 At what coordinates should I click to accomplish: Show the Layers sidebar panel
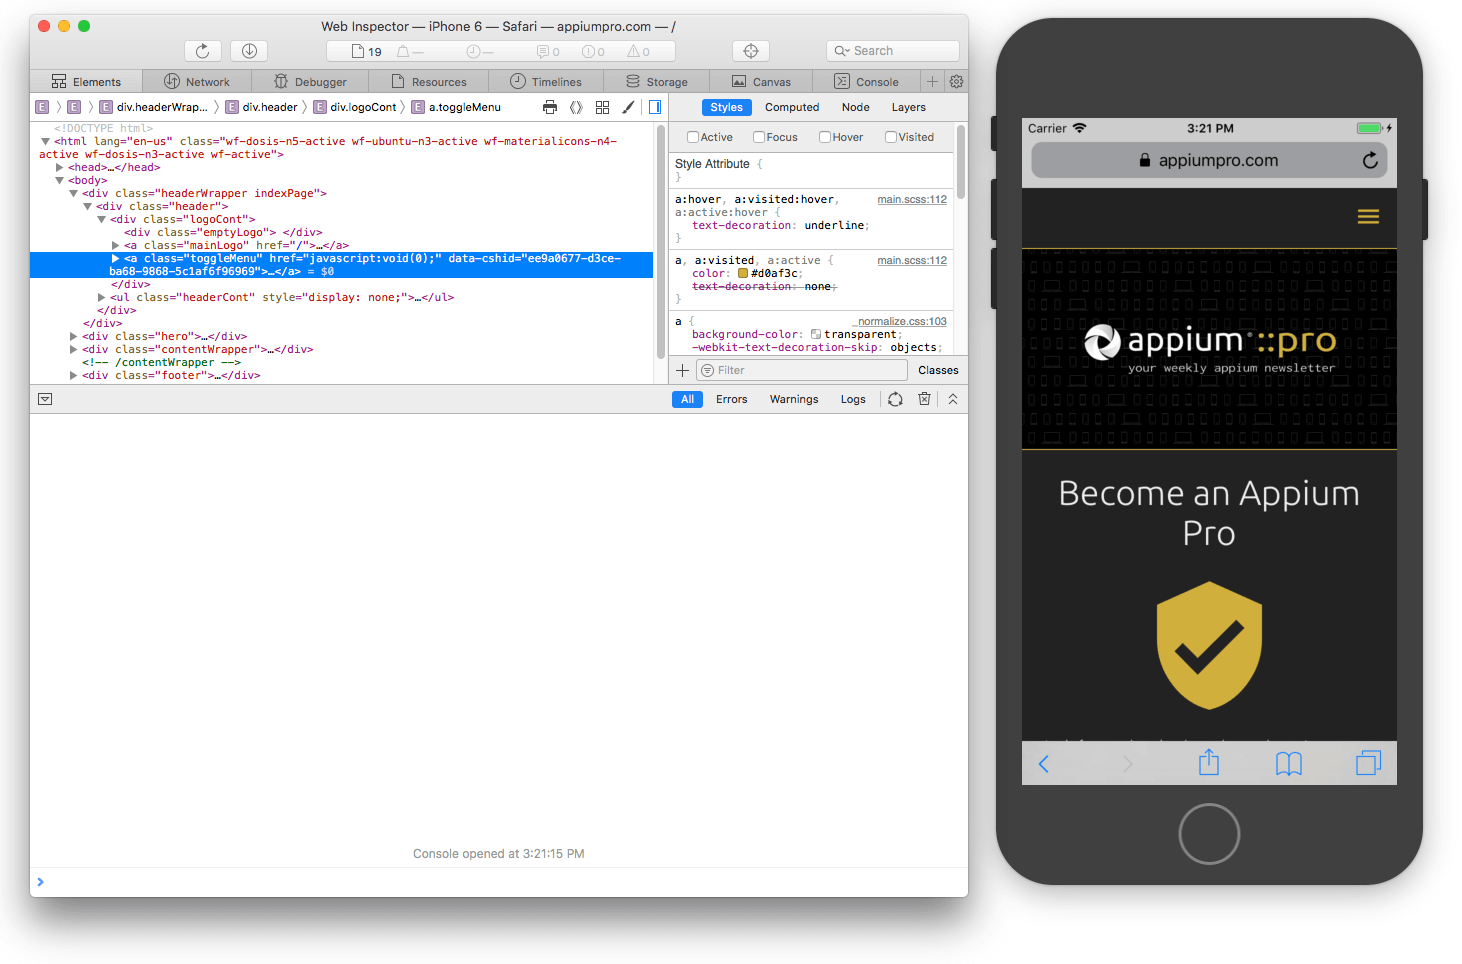[909, 107]
